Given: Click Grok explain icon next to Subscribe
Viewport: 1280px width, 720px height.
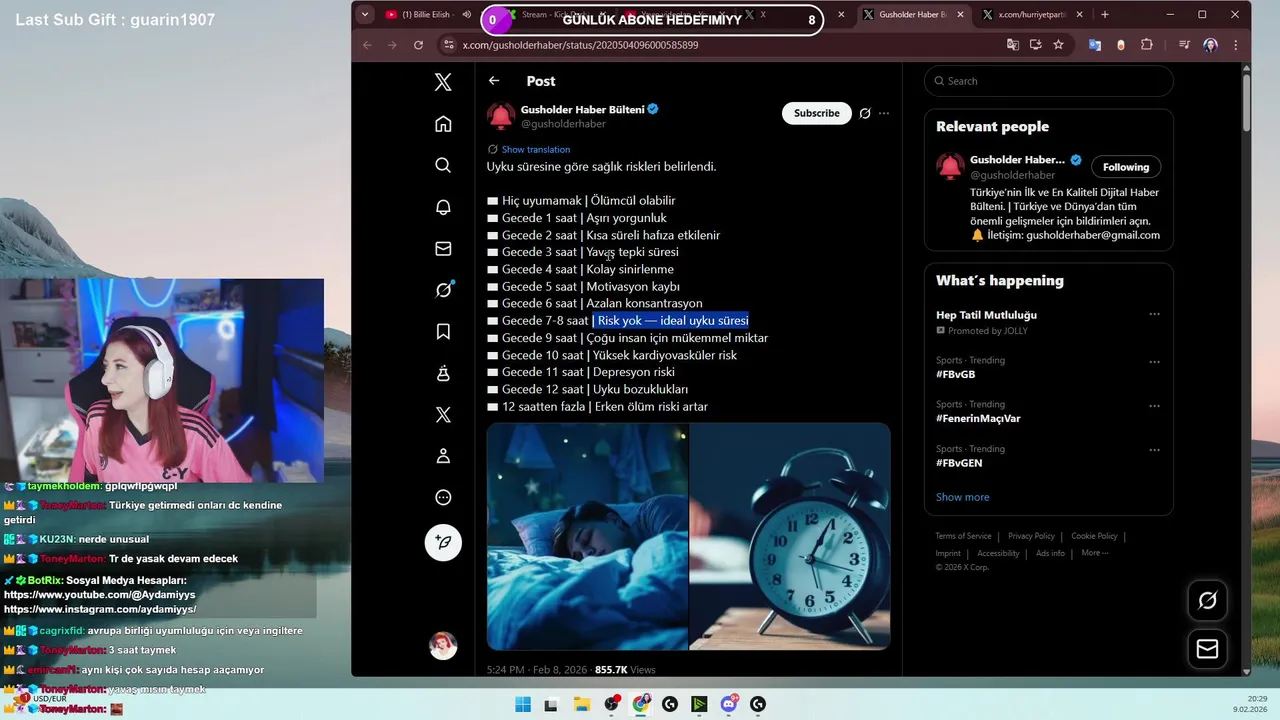Looking at the screenshot, I should pos(865,113).
